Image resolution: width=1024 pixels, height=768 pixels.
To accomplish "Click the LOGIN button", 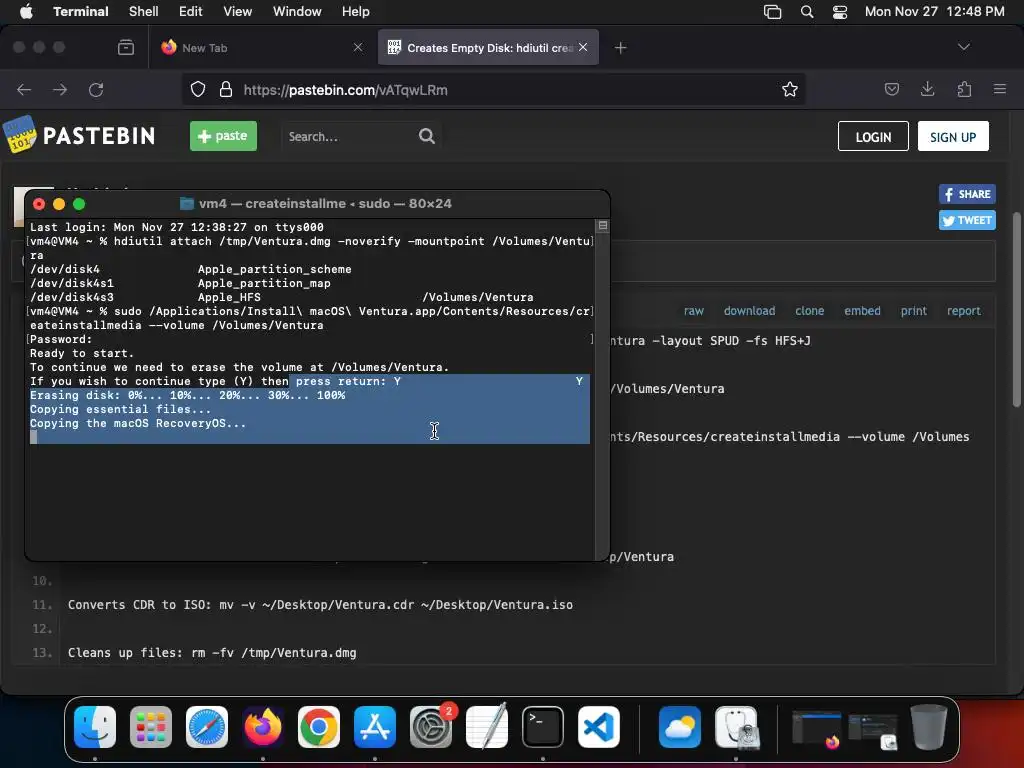I will click(x=873, y=136).
